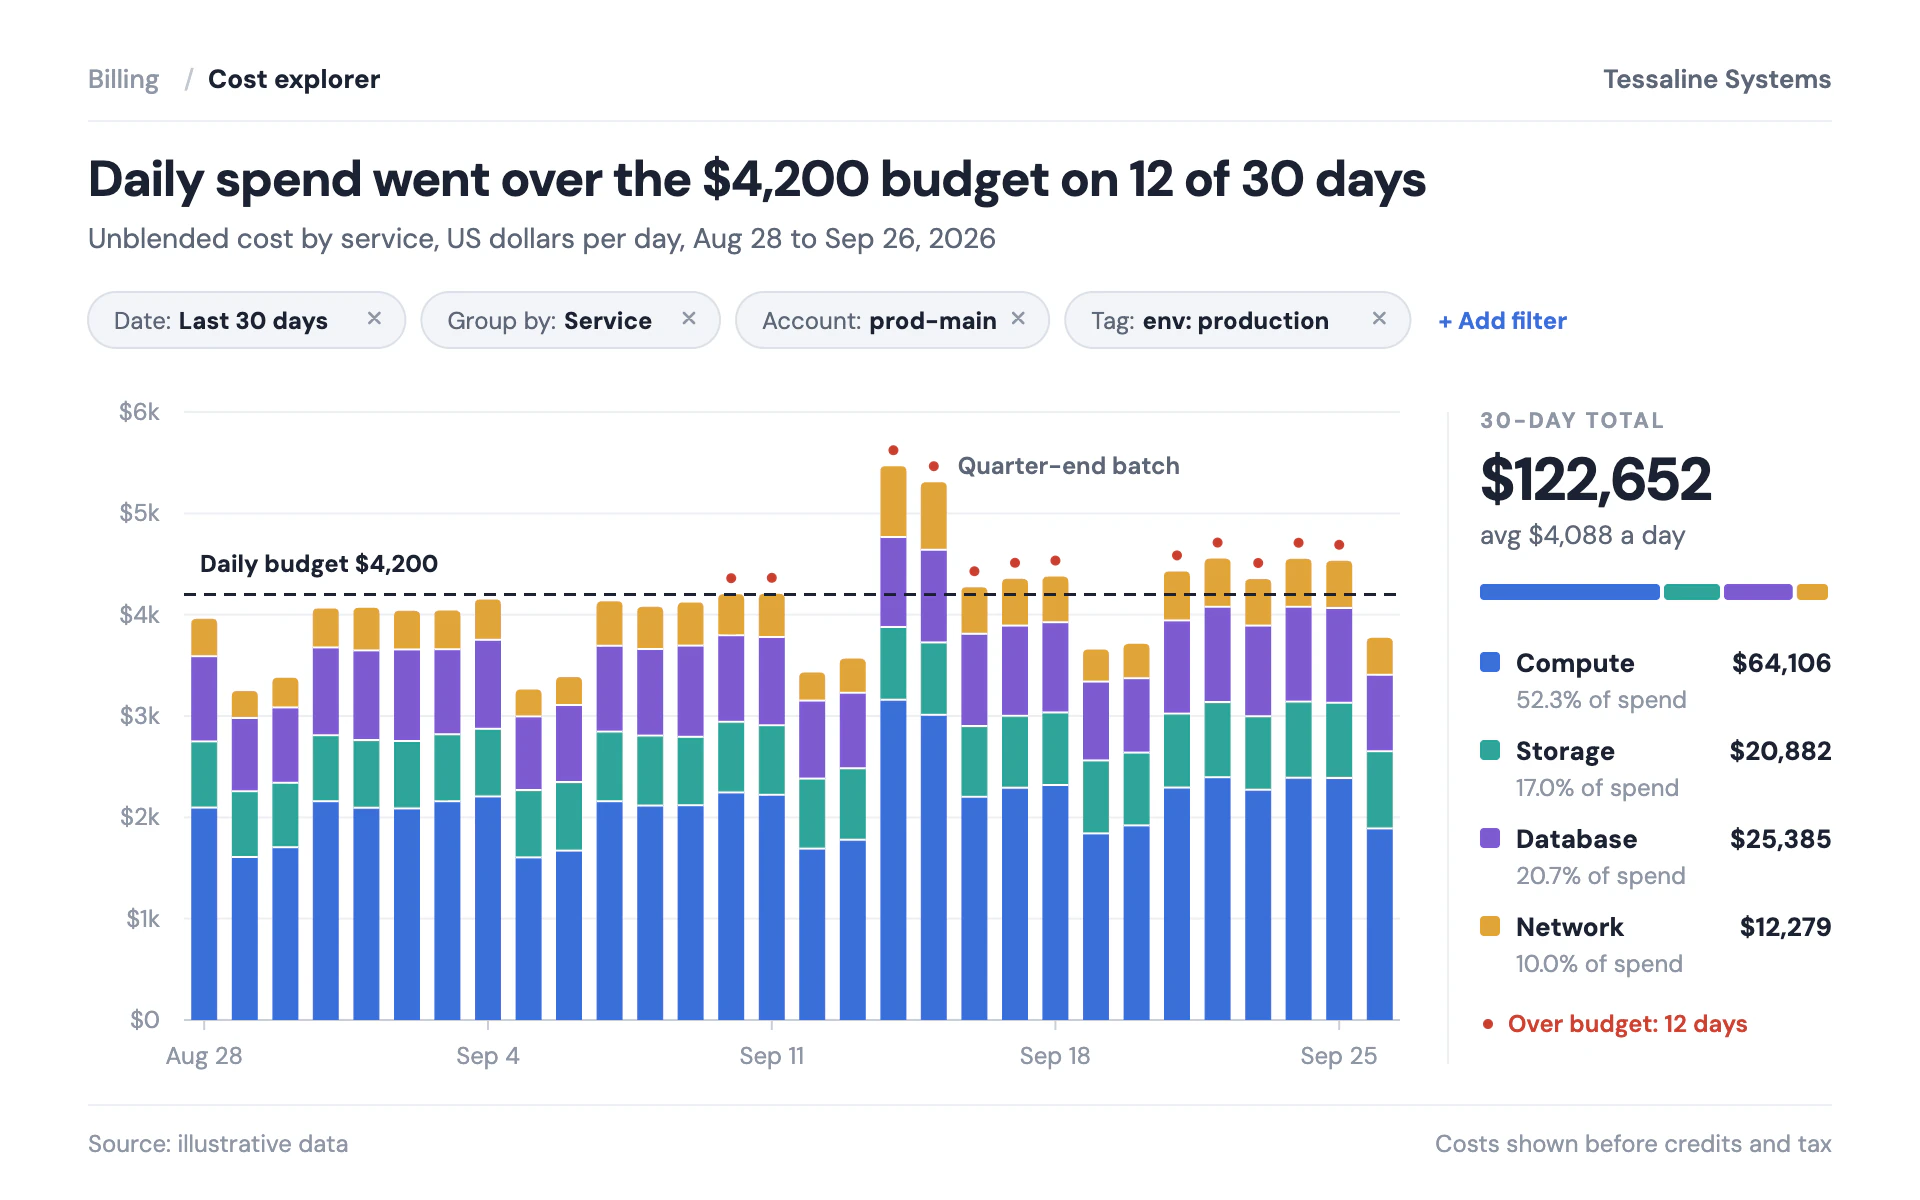The height and width of the screenshot is (1200, 1920).
Task: Click the 52.3% of spend text
Action: click(1601, 700)
